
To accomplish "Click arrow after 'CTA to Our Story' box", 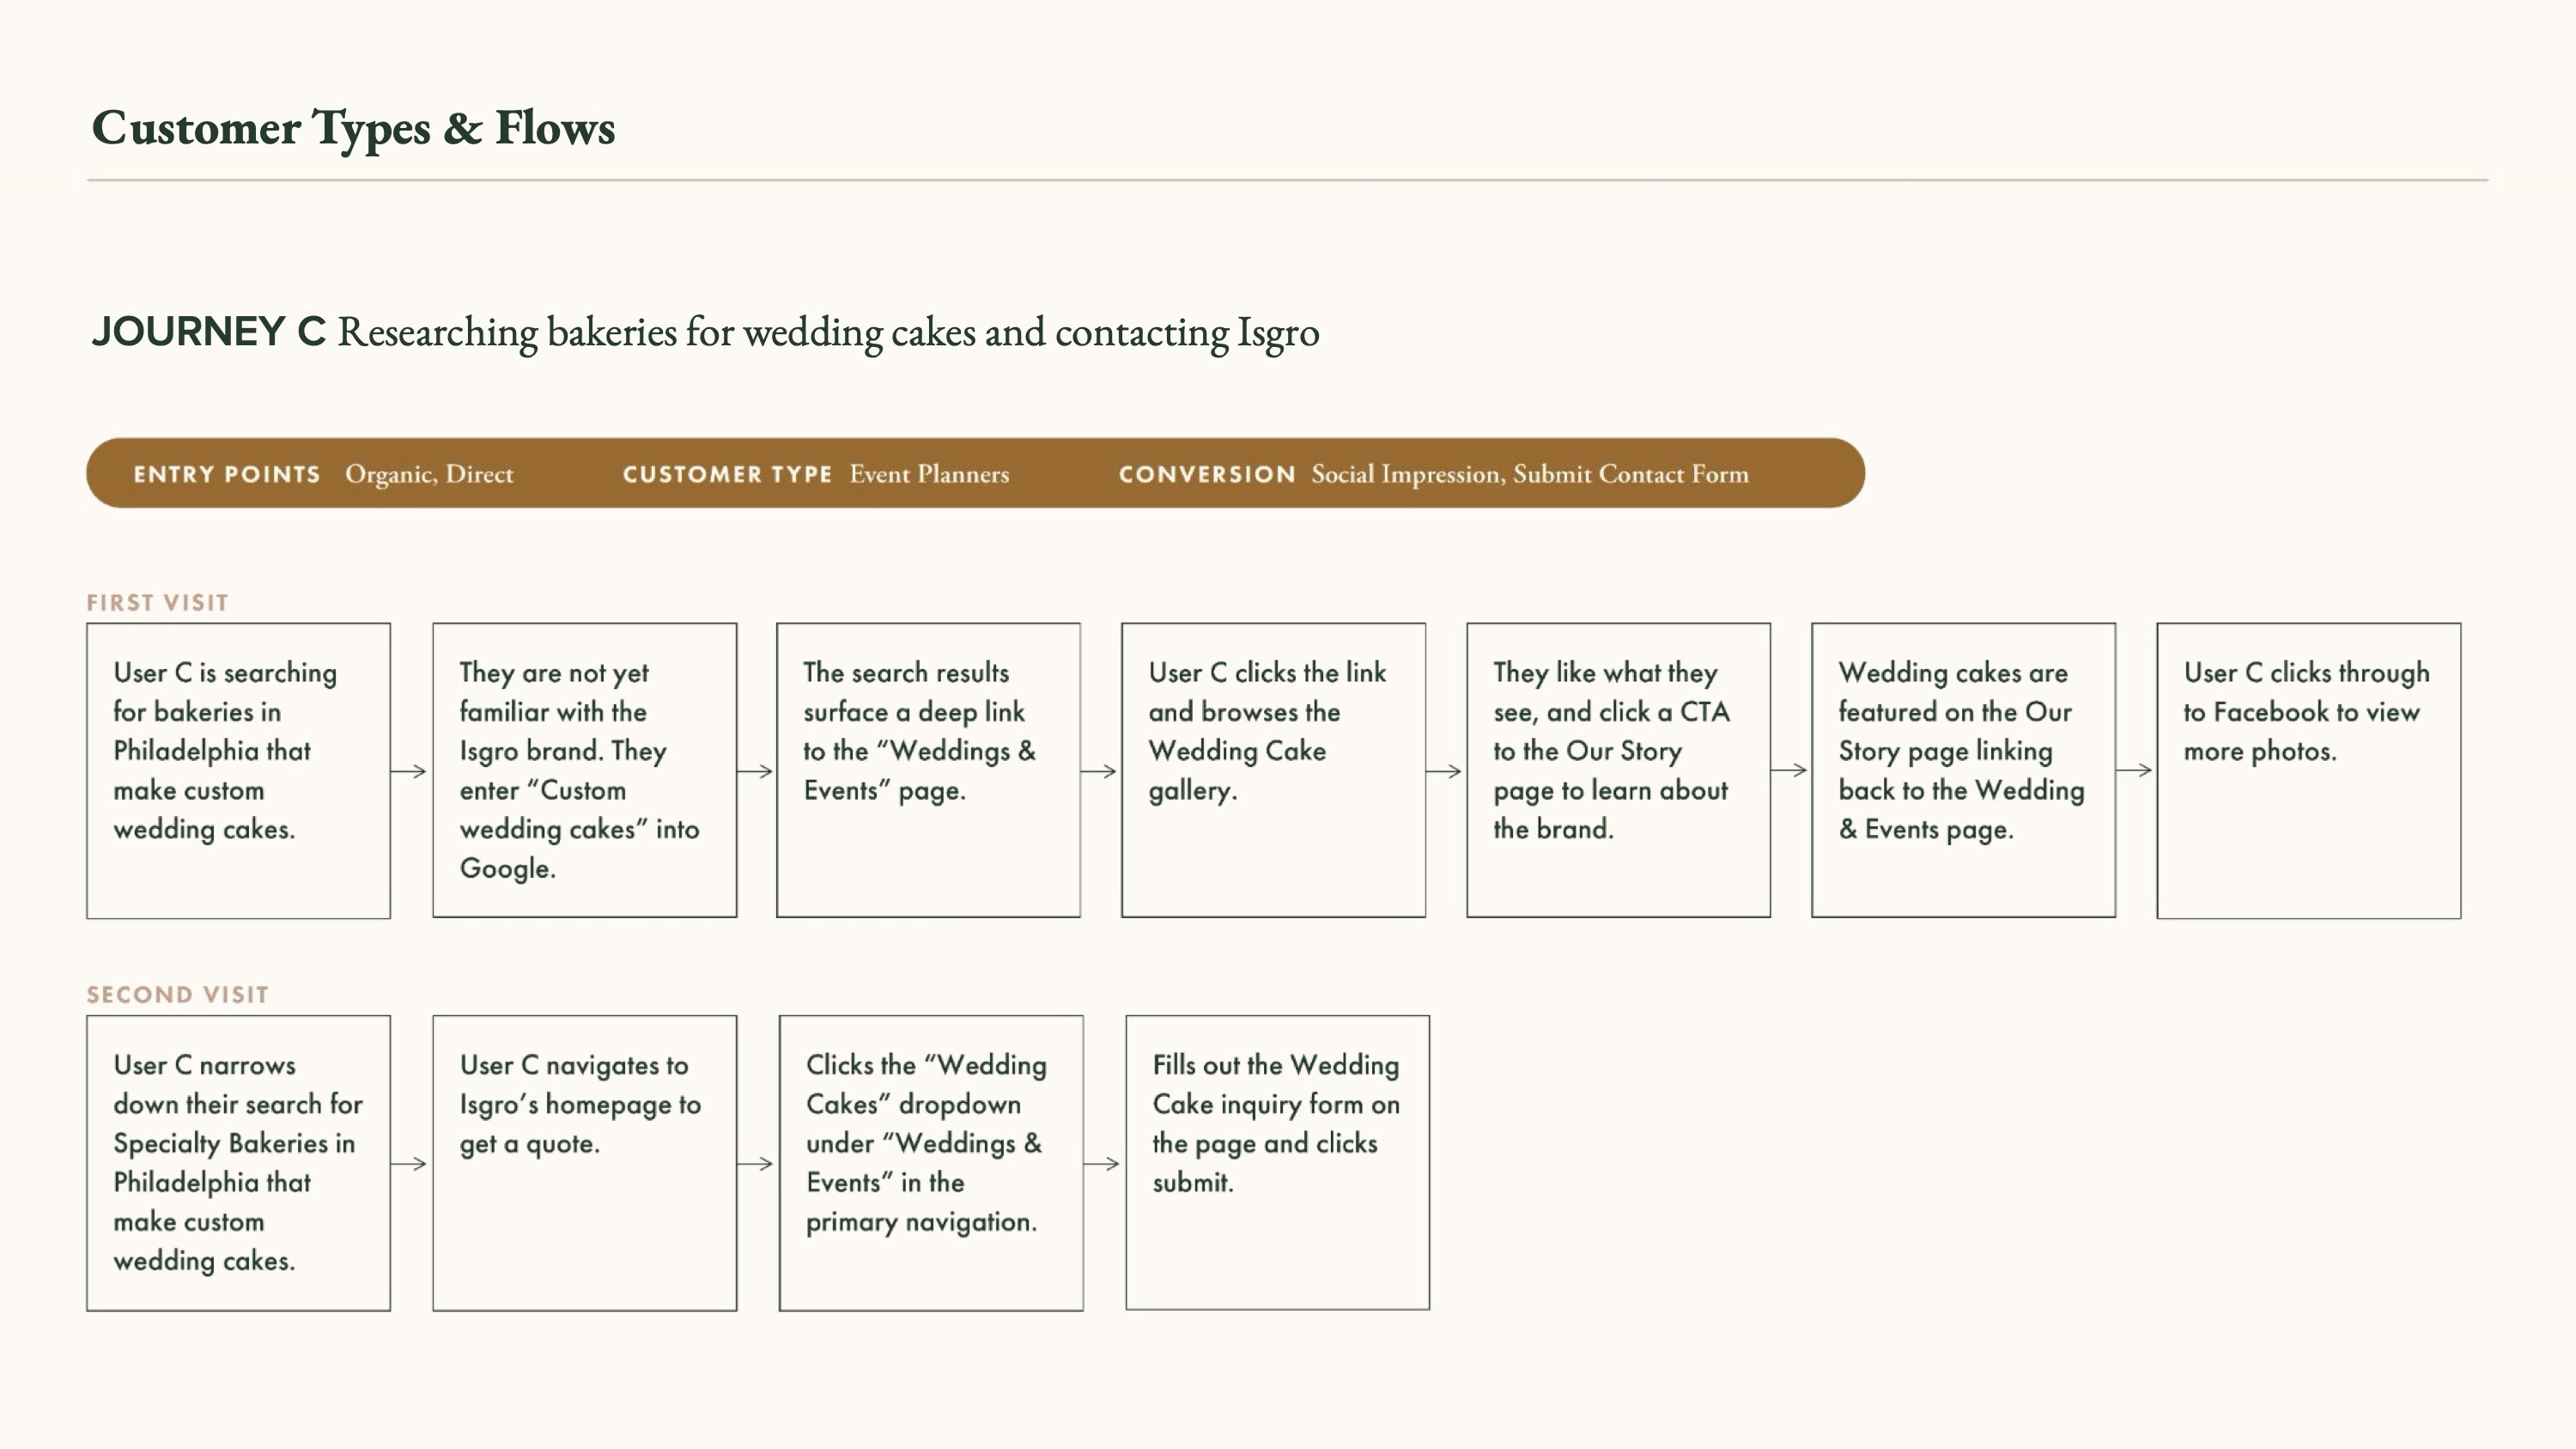I will (1789, 771).
